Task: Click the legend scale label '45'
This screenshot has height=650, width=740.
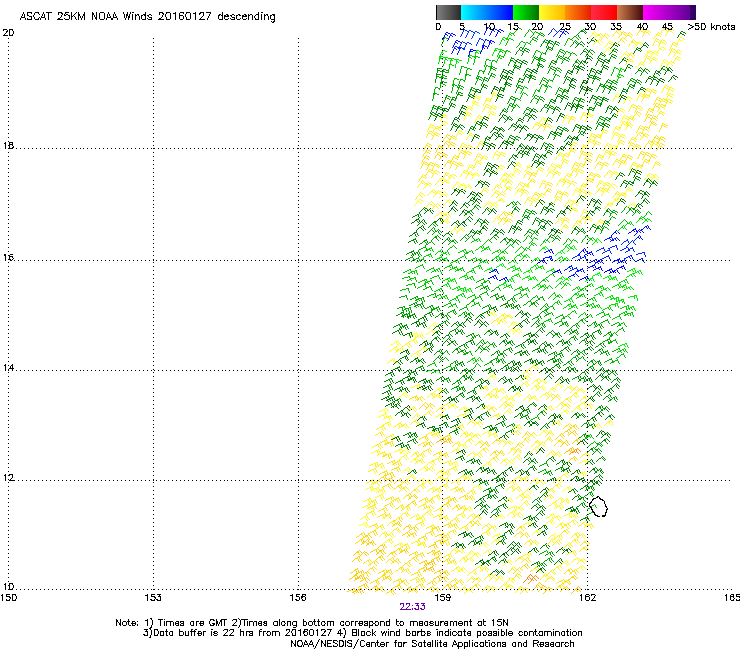Action: point(667,26)
